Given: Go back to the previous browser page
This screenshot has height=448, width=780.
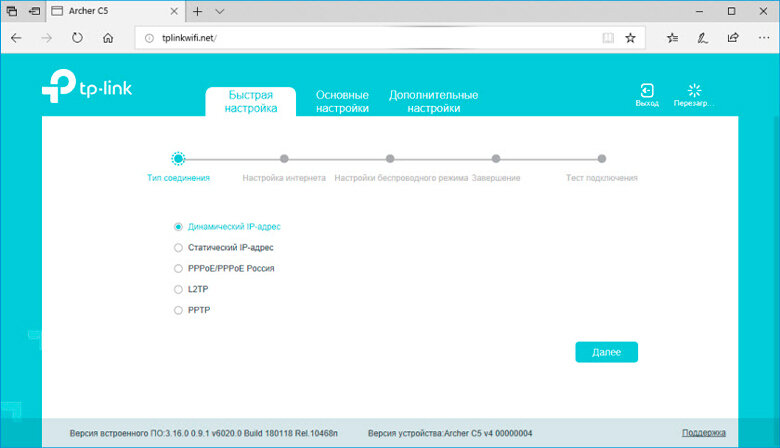Looking at the screenshot, I should coord(16,38).
